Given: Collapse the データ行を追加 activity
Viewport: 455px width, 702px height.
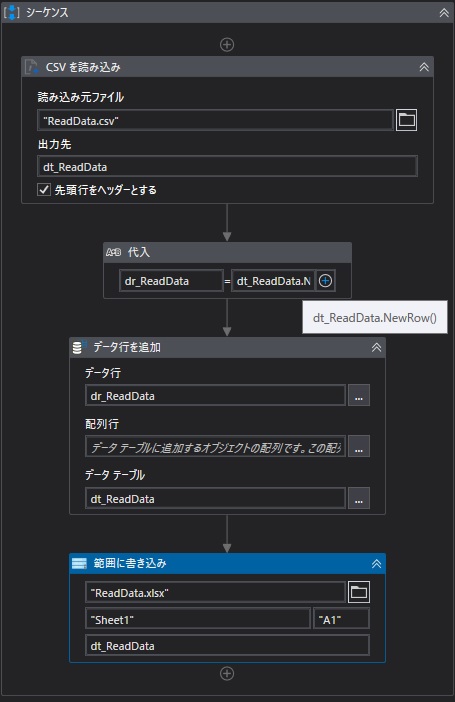Looking at the screenshot, I should click(x=376, y=347).
